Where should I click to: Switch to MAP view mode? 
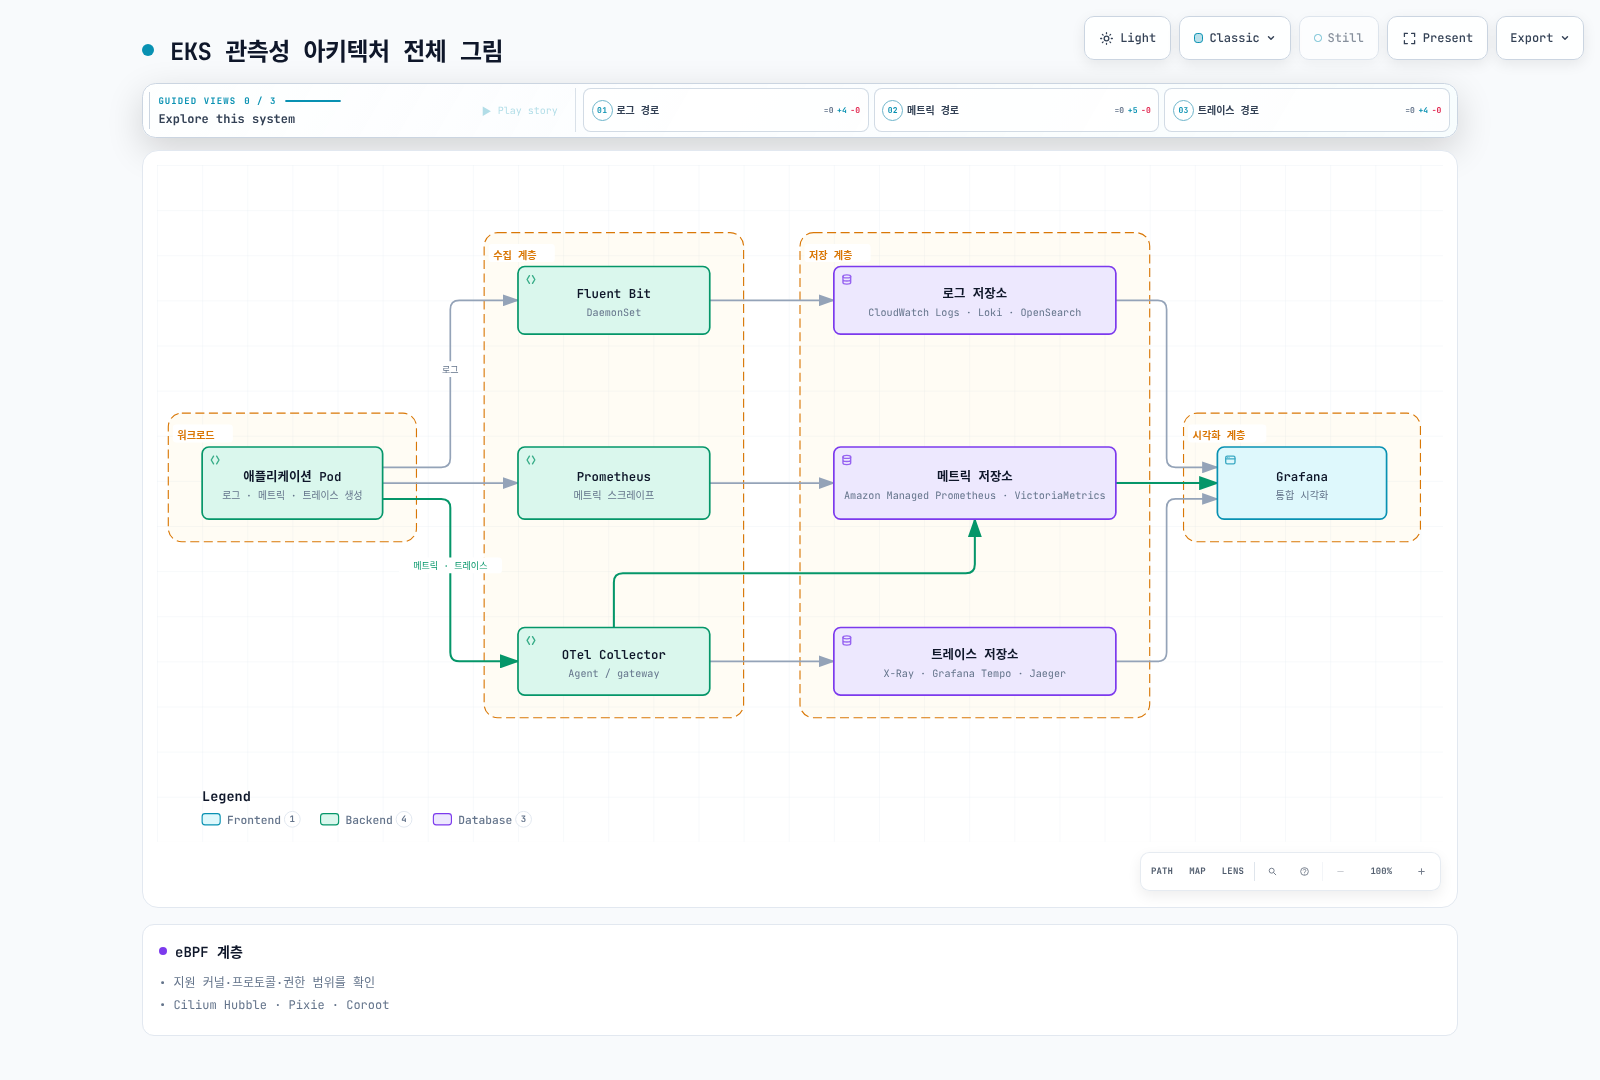1197,871
